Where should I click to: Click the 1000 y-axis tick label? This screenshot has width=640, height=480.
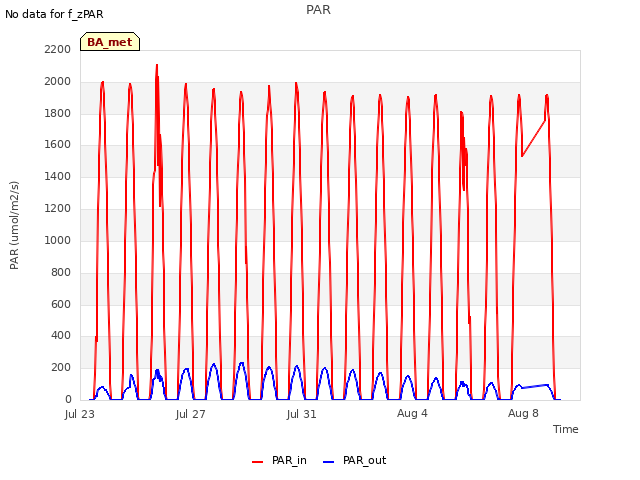(x=58, y=240)
